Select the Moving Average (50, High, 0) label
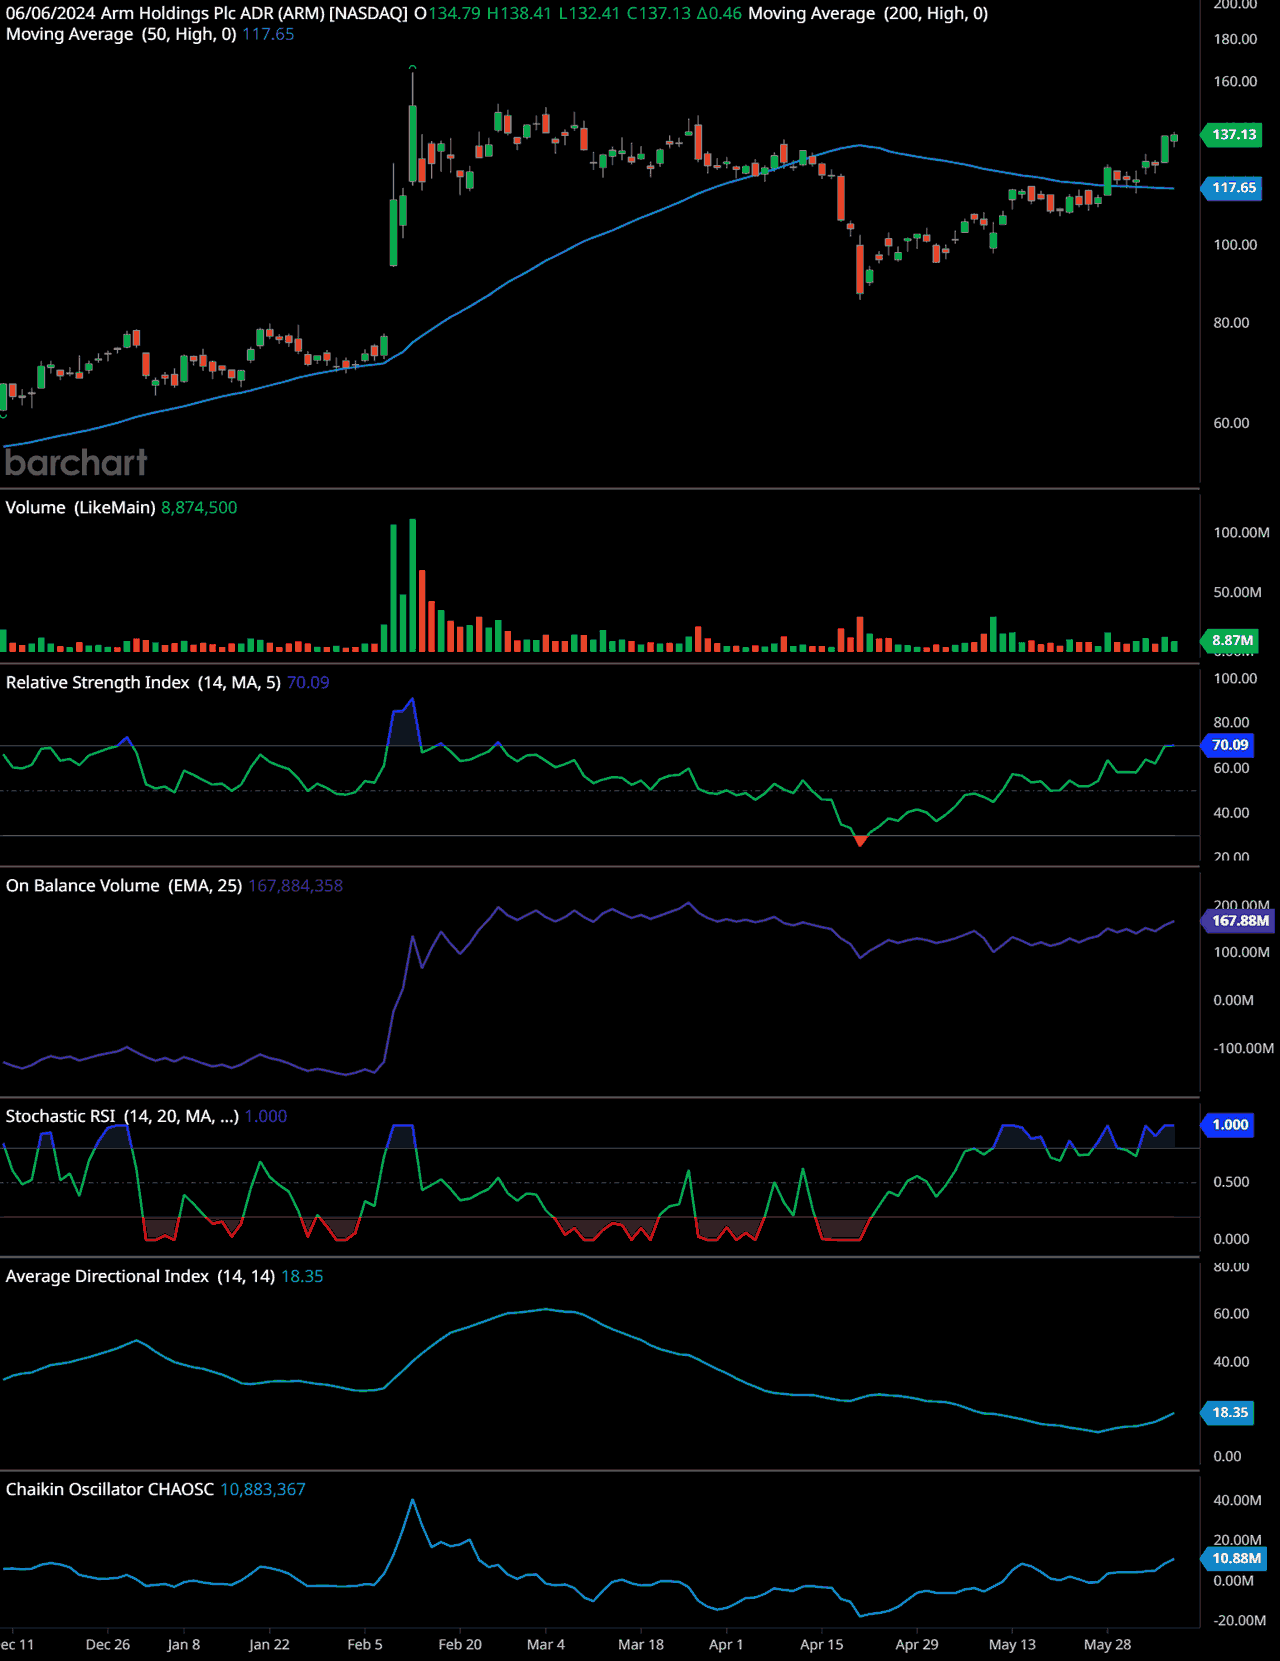Image resolution: width=1280 pixels, height=1661 pixels. [x=120, y=34]
